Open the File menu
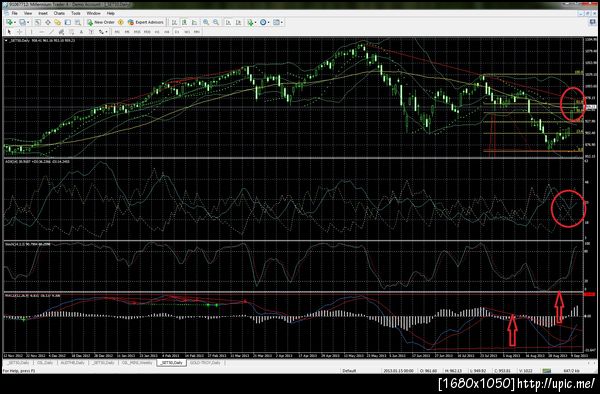Image resolution: width=600 pixels, height=394 pixels. pos(15,13)
